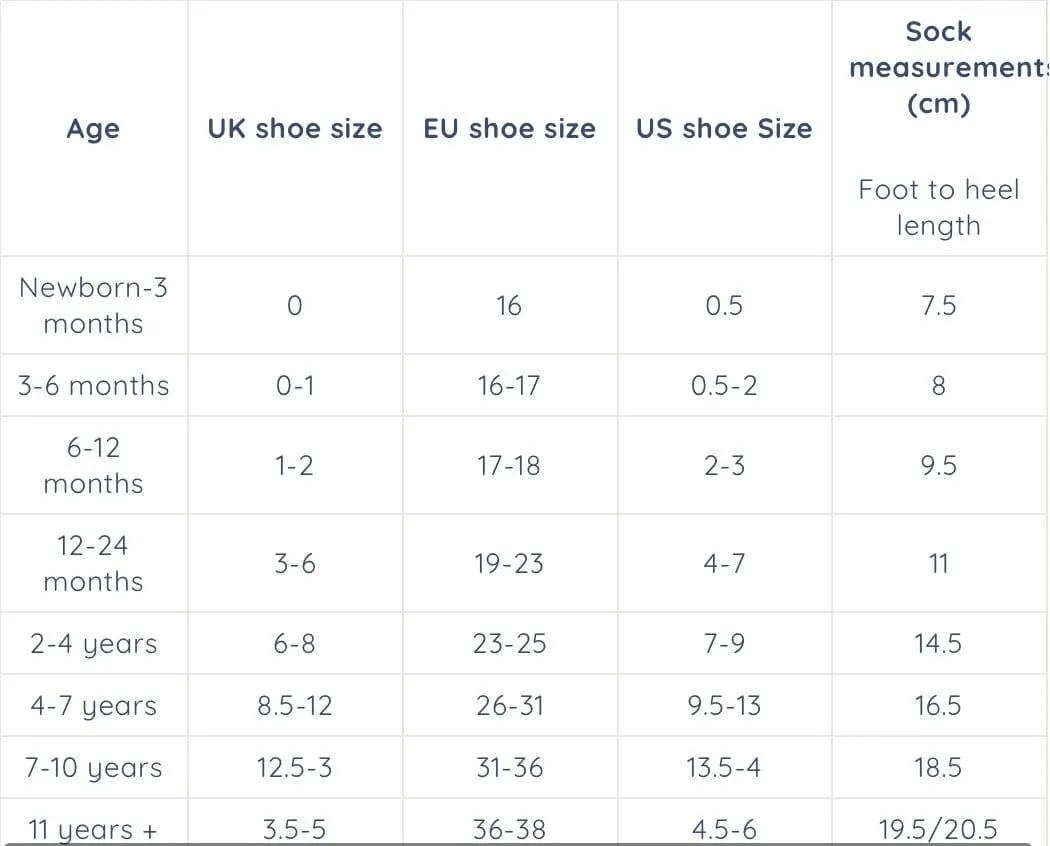Click the 2-4 years age cell

(93, 644)
